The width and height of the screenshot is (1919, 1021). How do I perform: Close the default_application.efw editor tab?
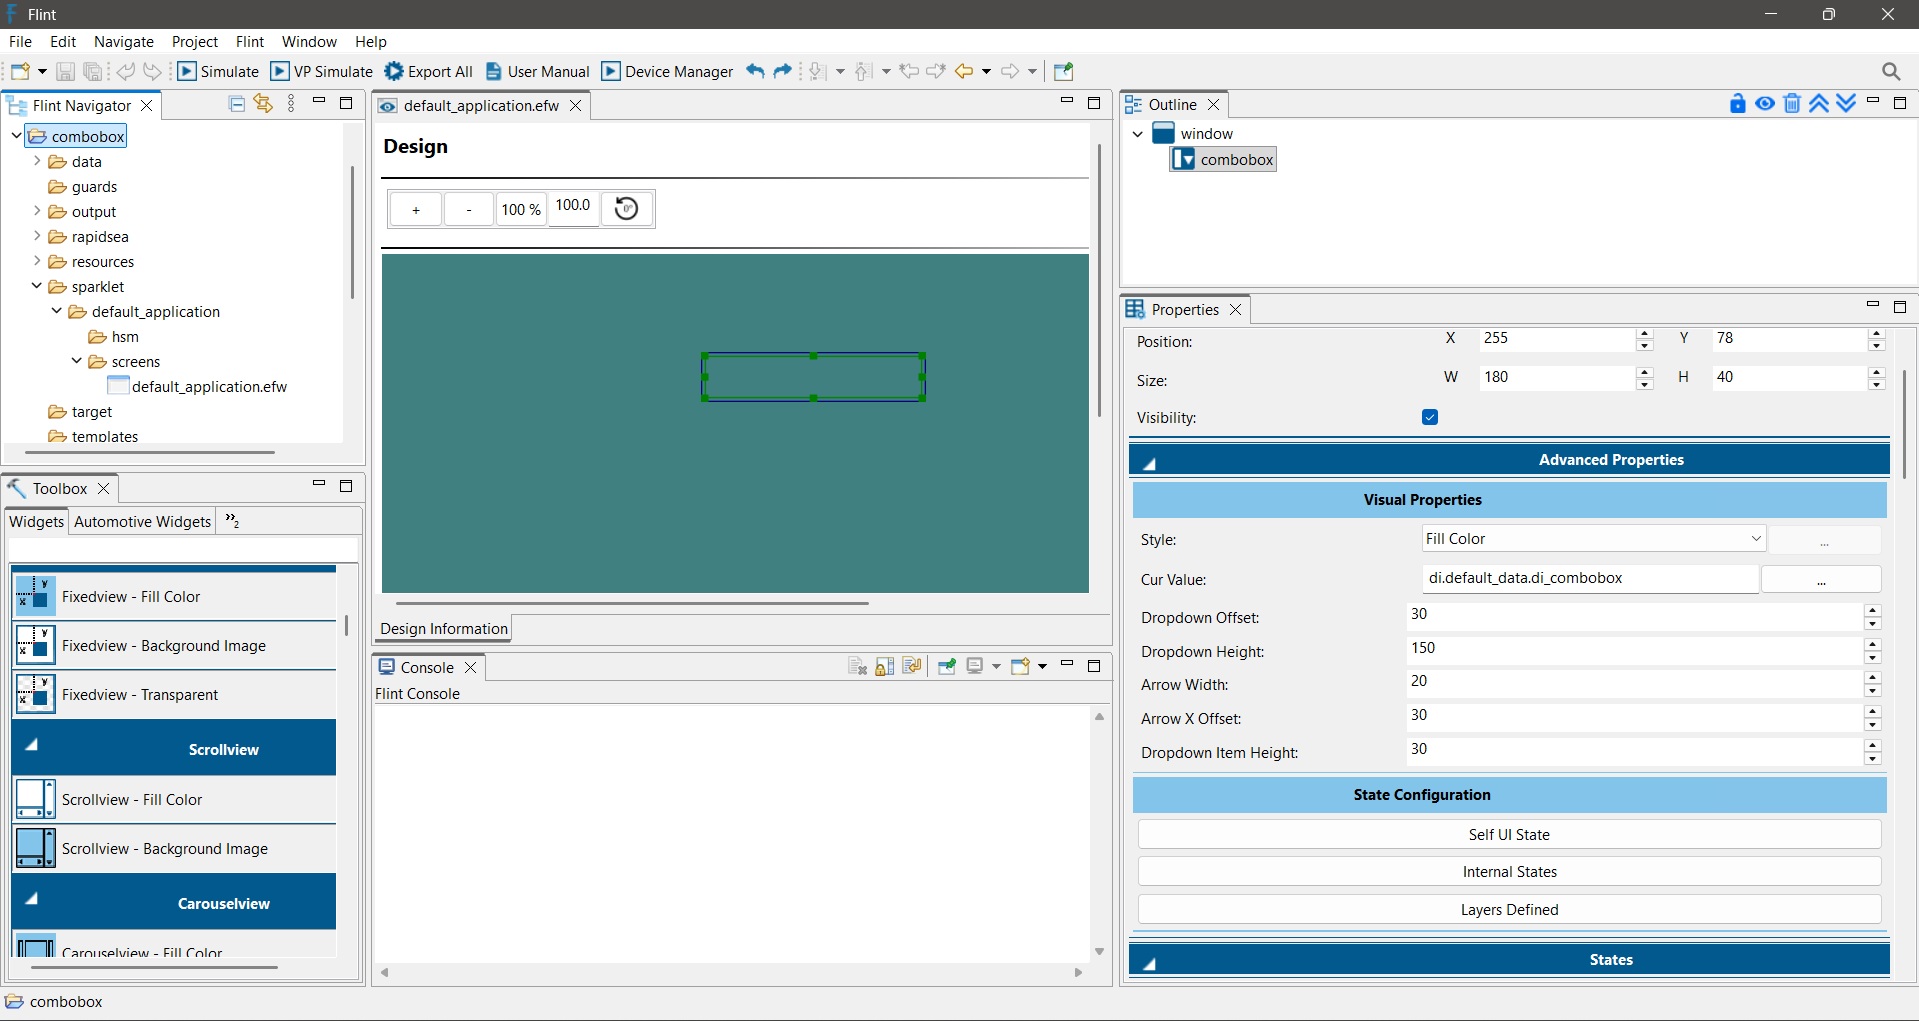coord(576,106)
